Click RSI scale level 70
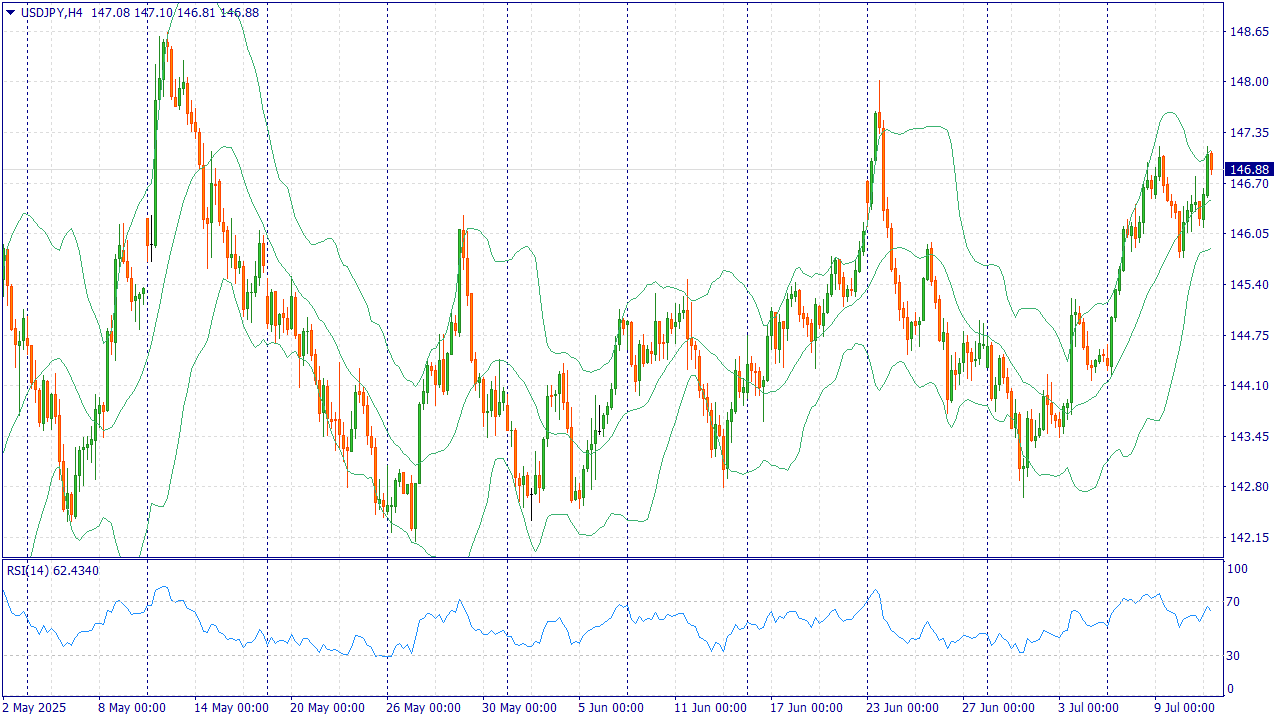This screenshot has width=1280, height=720. click(x=1235, y=602)
